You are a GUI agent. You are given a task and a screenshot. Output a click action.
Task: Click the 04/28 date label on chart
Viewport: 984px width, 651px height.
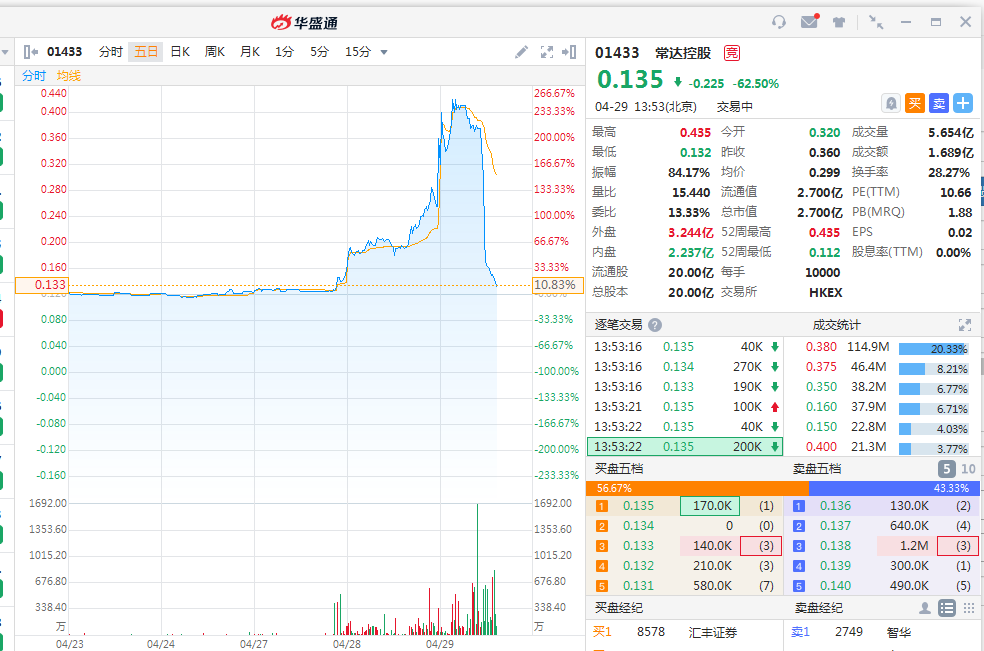[x=346, y=644]
